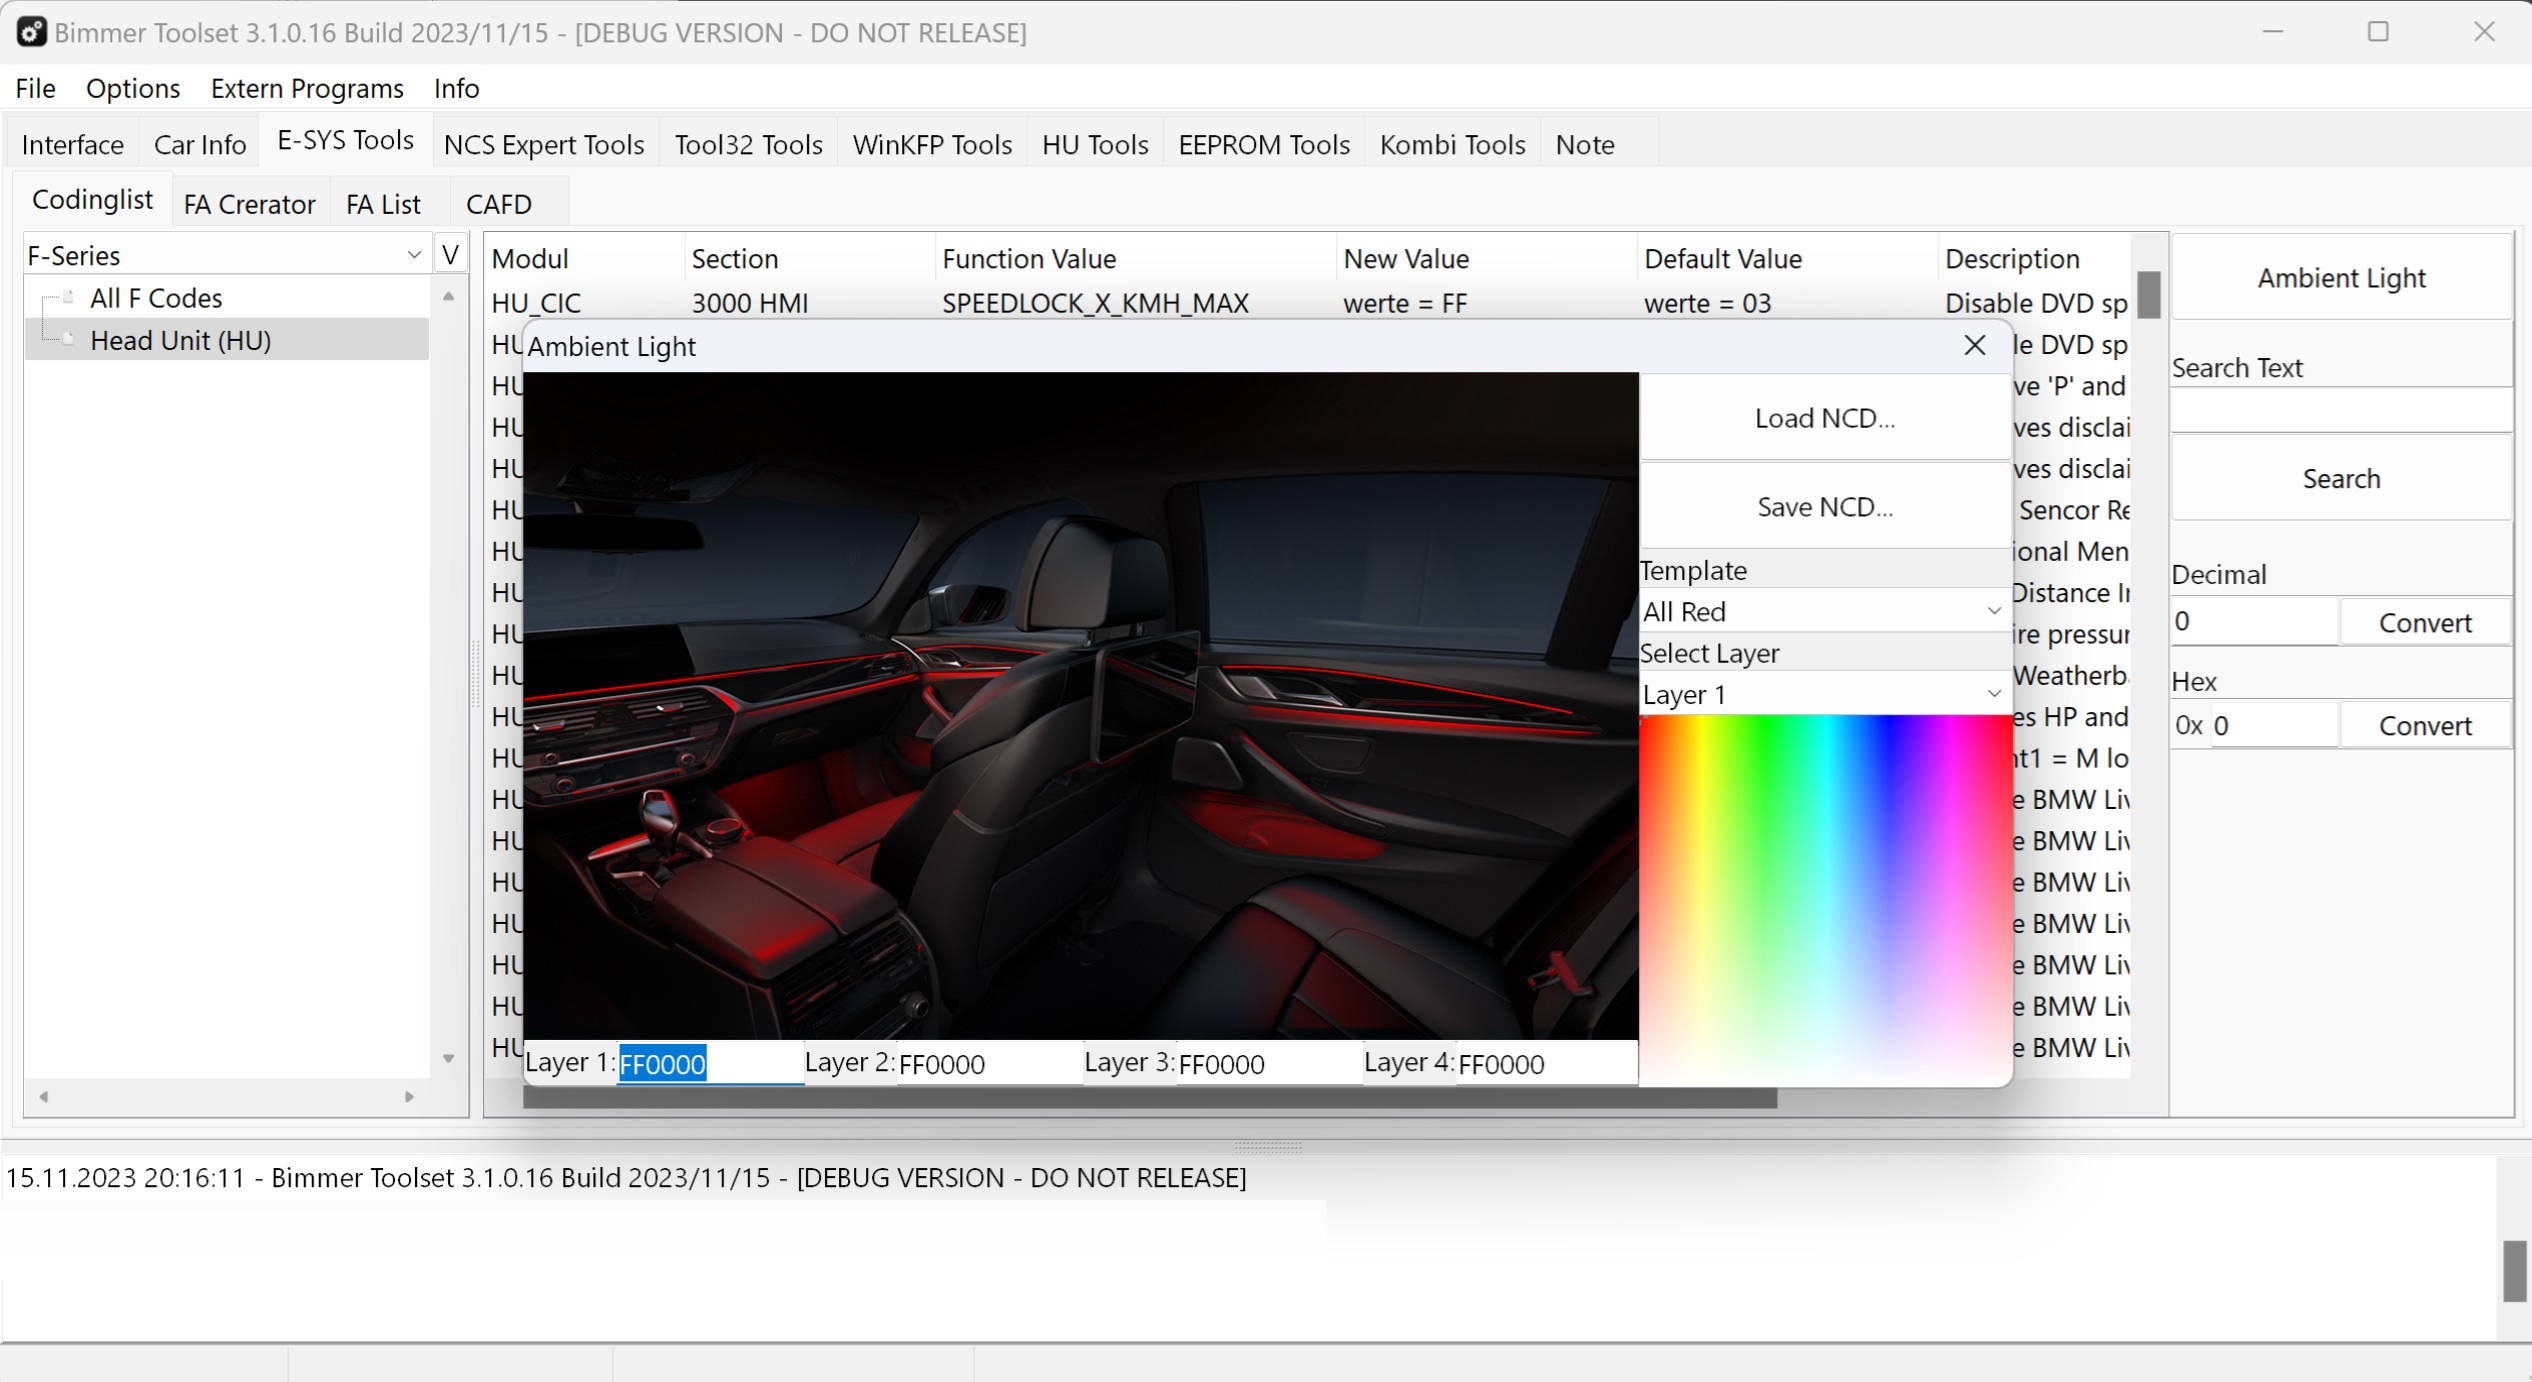Click the Hex value input field
2532x1382 pixels.
(2273, 725)
